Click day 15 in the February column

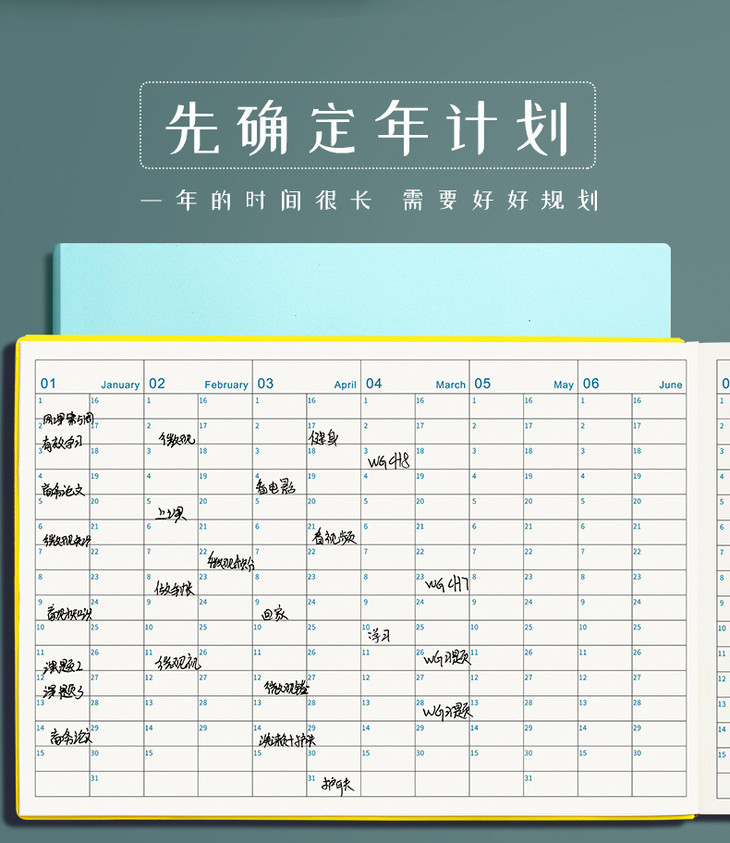[x=149, y=753]
